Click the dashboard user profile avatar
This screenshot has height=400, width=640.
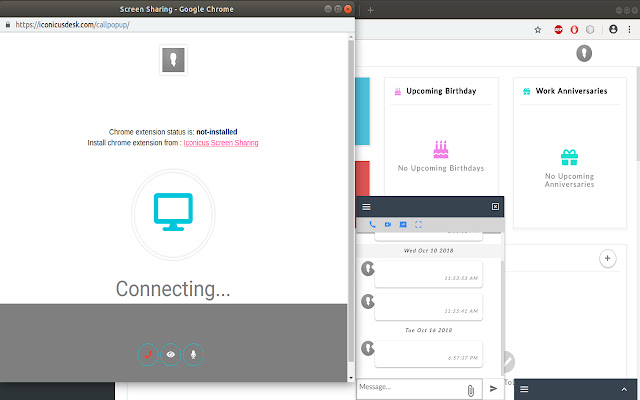click(584, 53)
